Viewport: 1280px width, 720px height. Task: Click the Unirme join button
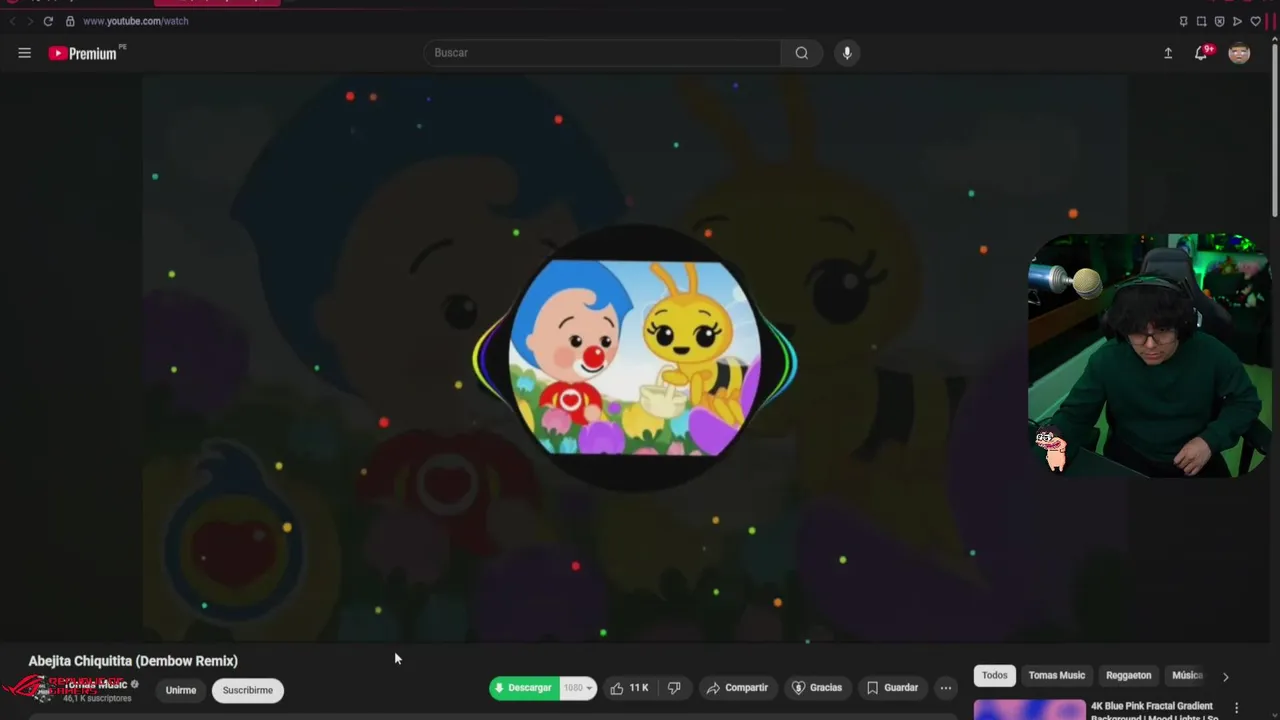[181, 690]
